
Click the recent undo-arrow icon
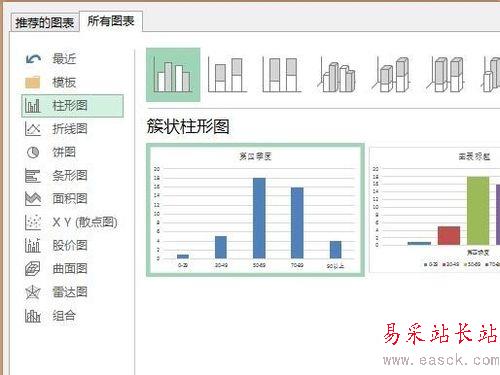pos(33,59)
